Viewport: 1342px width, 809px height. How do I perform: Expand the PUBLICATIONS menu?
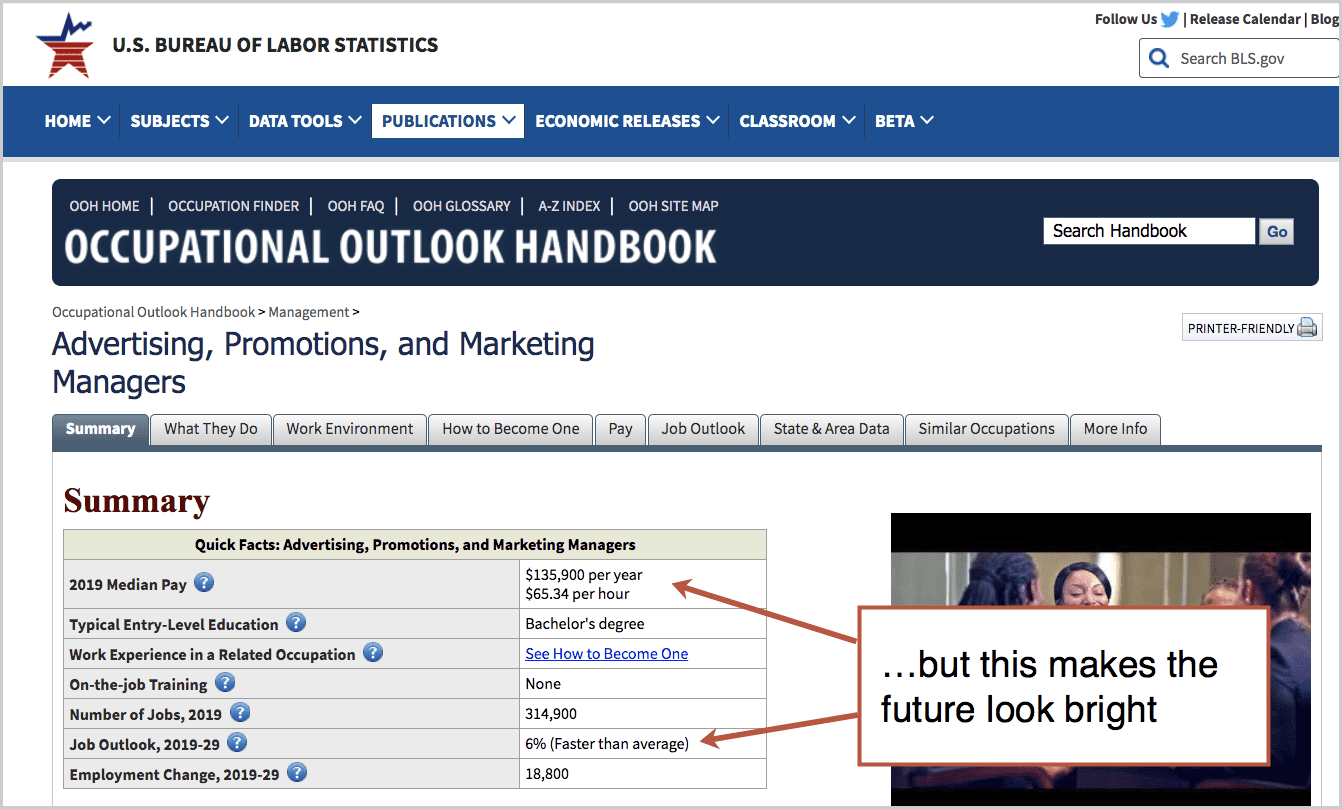448,121
